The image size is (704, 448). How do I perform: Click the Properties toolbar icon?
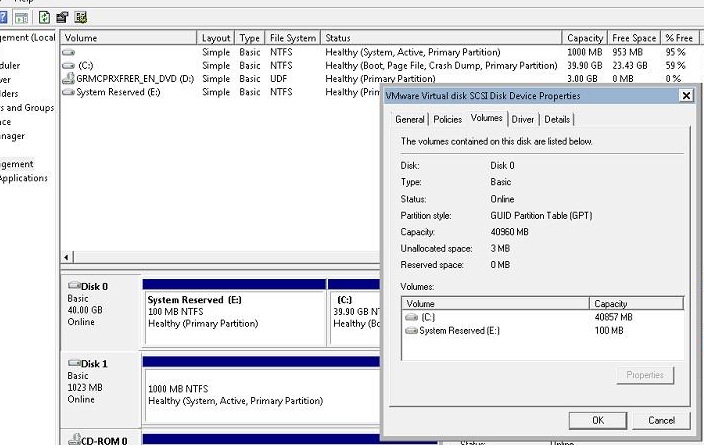click(x=62, y=17)
